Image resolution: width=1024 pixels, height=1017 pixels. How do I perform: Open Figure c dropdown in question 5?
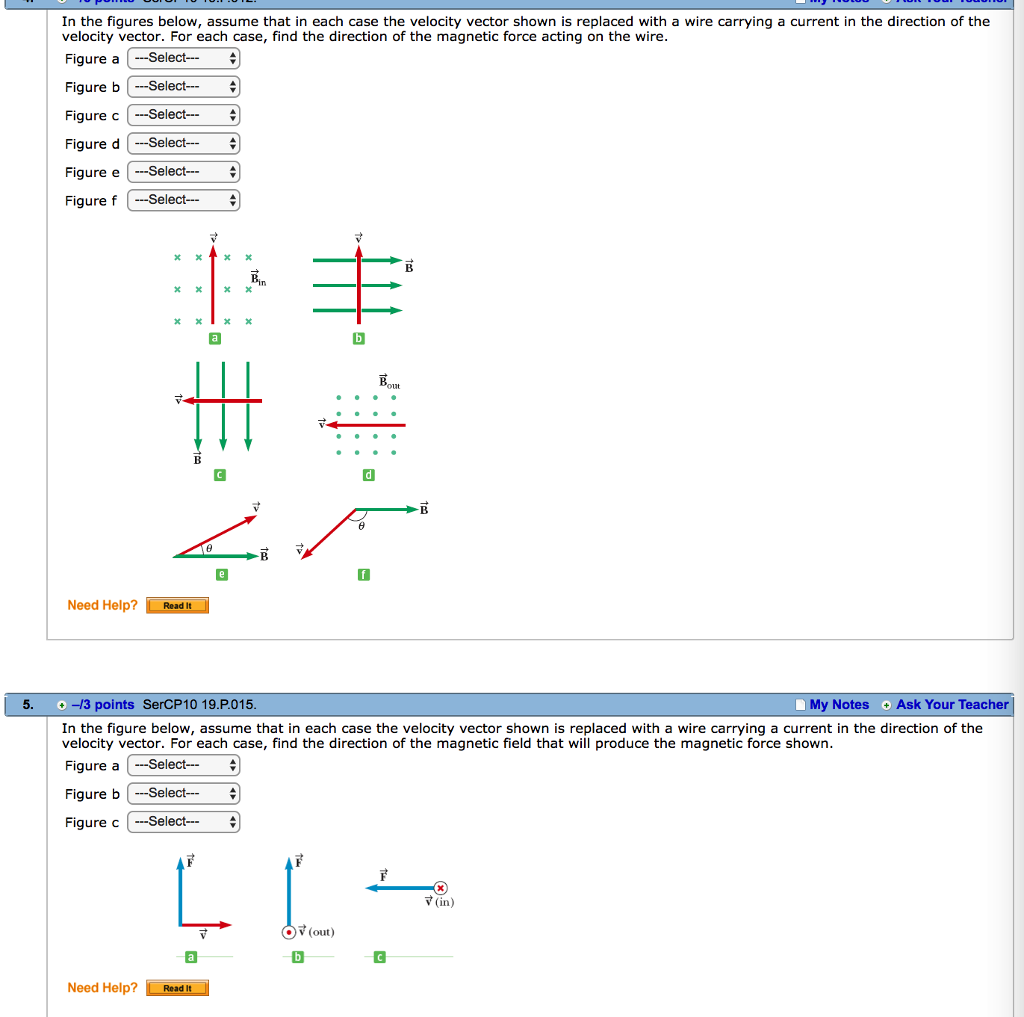[x=183, y=821]
